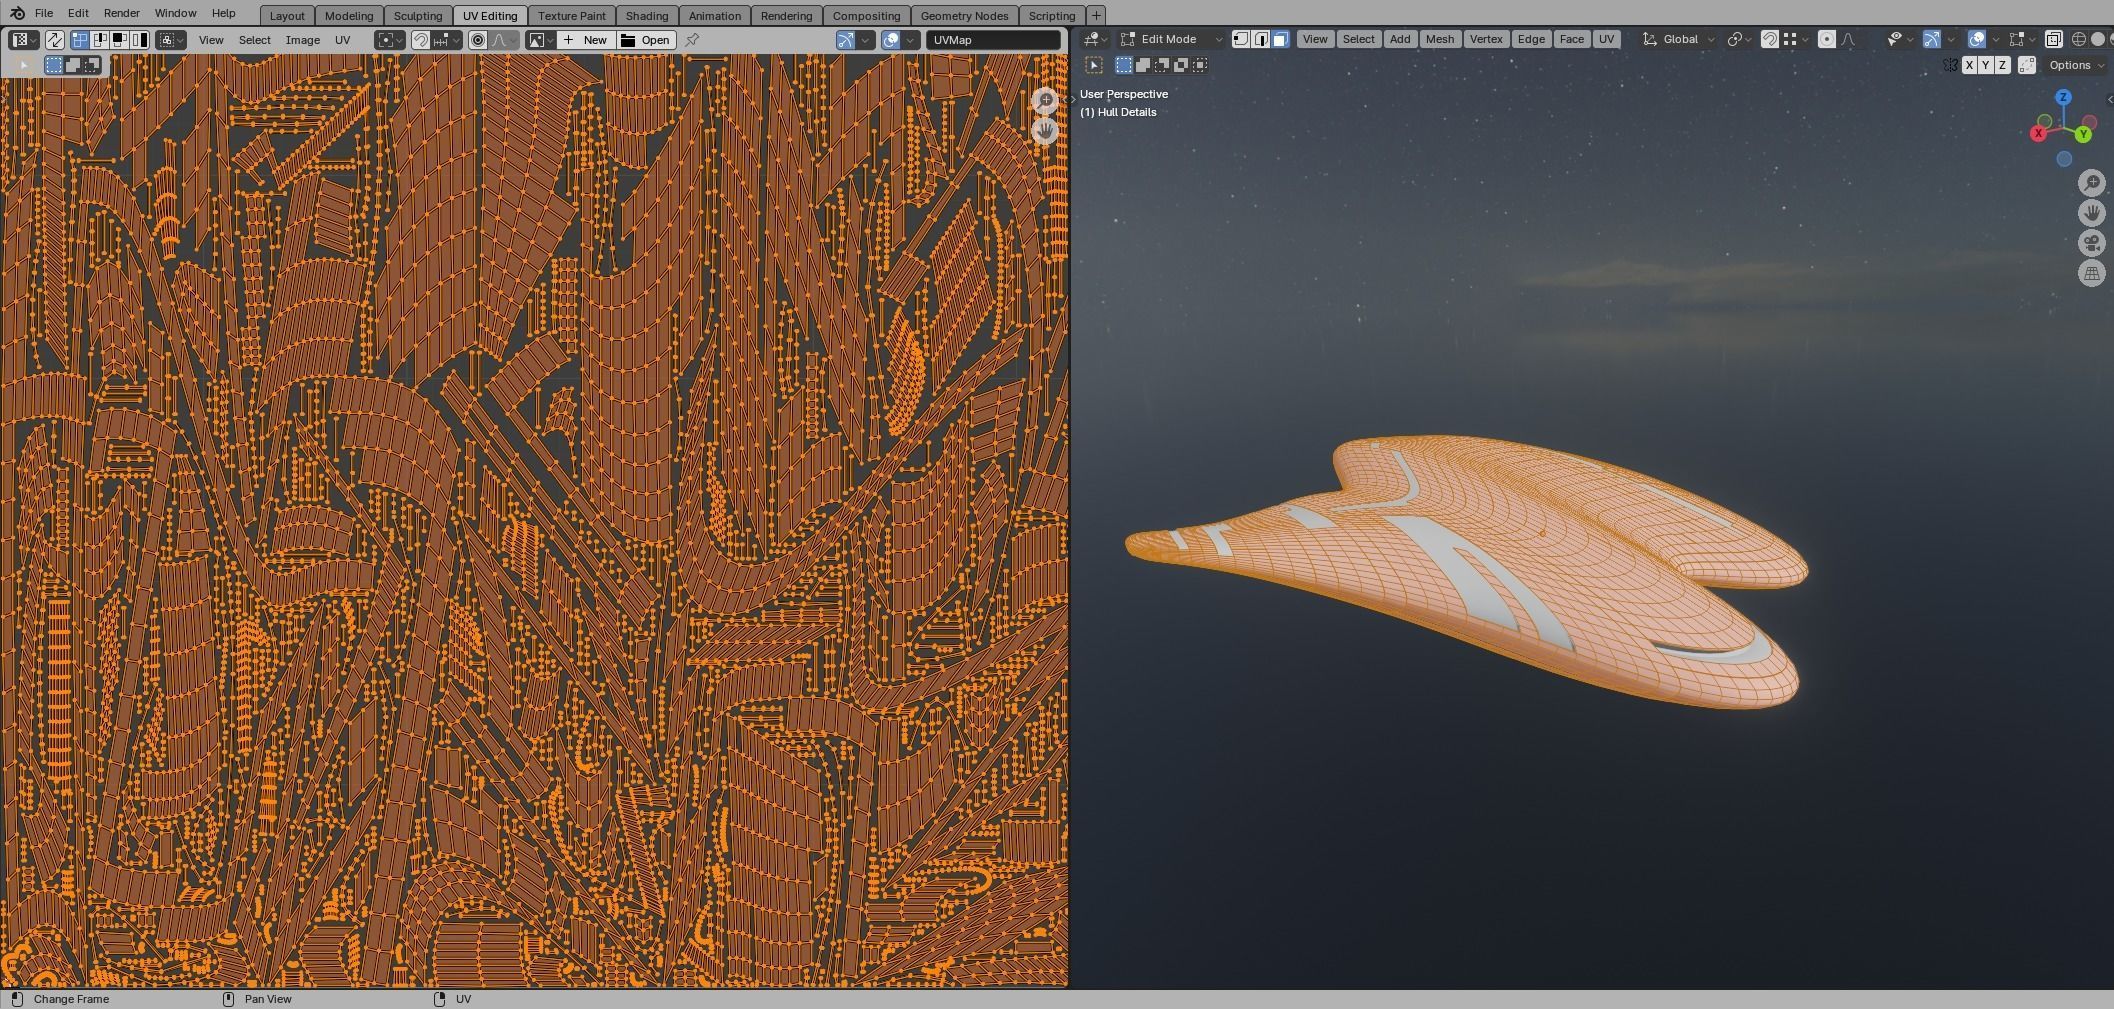Toggle proportional editing in the UV editor

pos(478,40)
